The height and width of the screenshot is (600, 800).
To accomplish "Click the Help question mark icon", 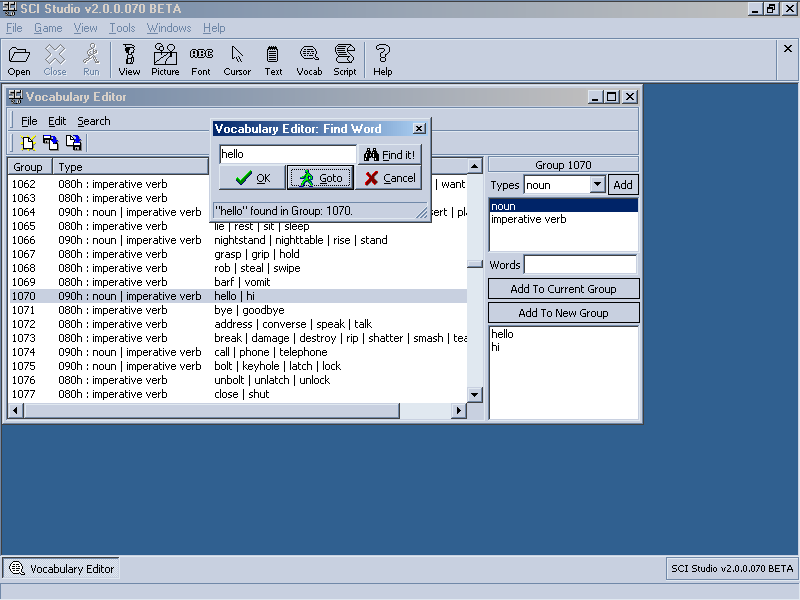I will [383, 60].
